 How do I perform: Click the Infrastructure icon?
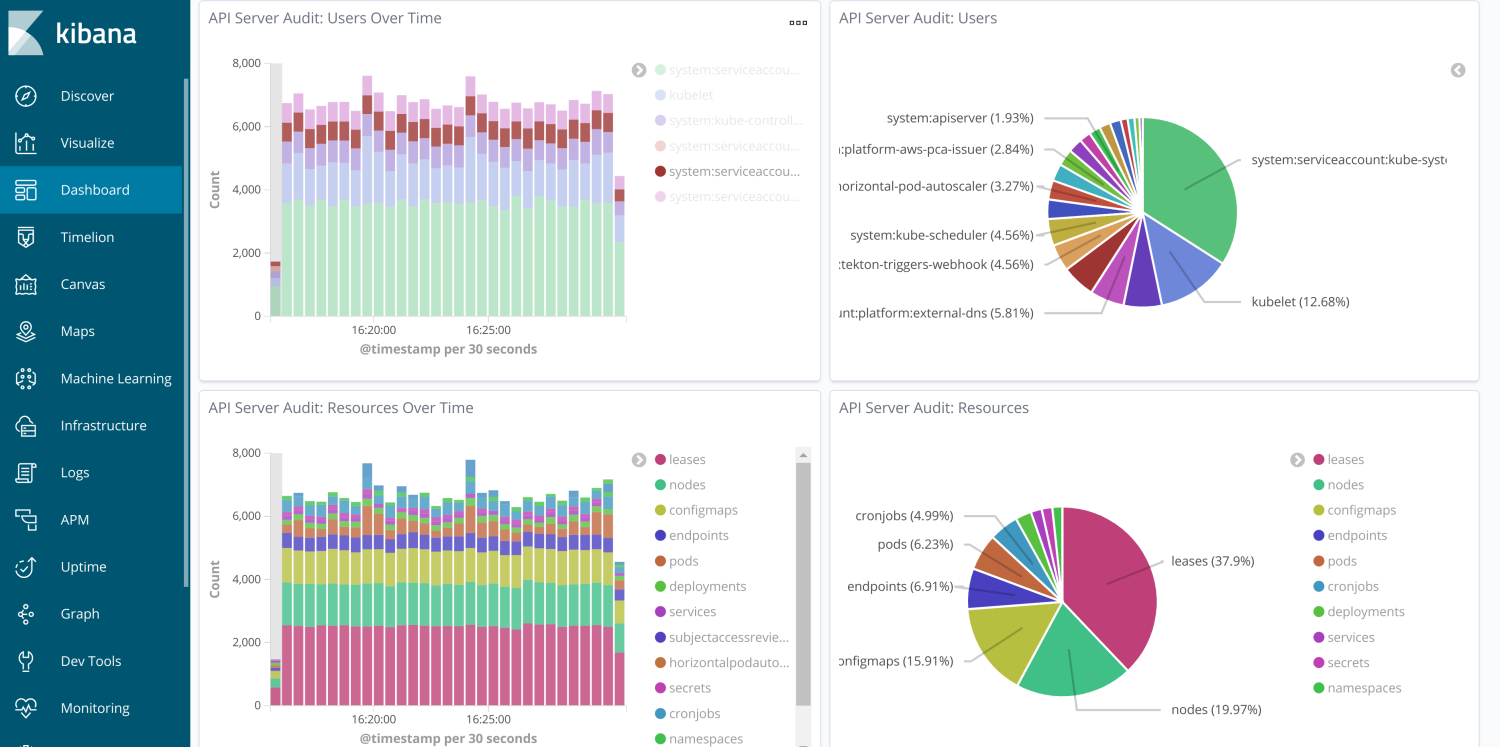26,425
